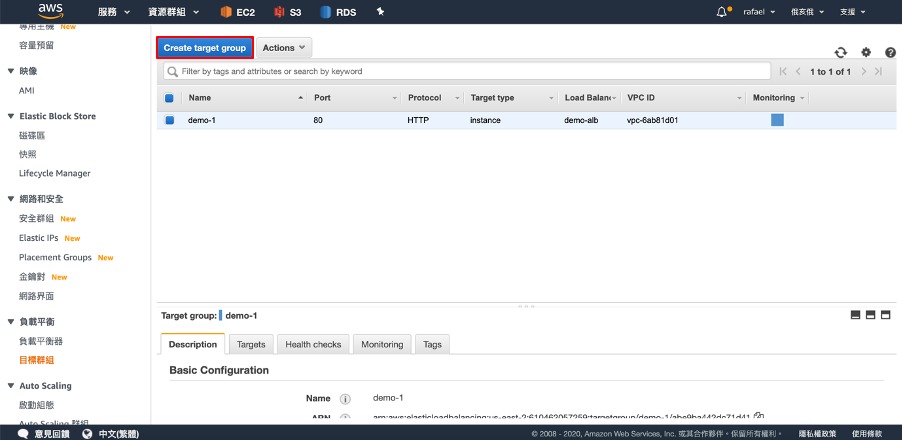The height and width of the screenshot is (440, 902).
Task: Open AMI in the sidebar
Action: (x=27, y=91)
